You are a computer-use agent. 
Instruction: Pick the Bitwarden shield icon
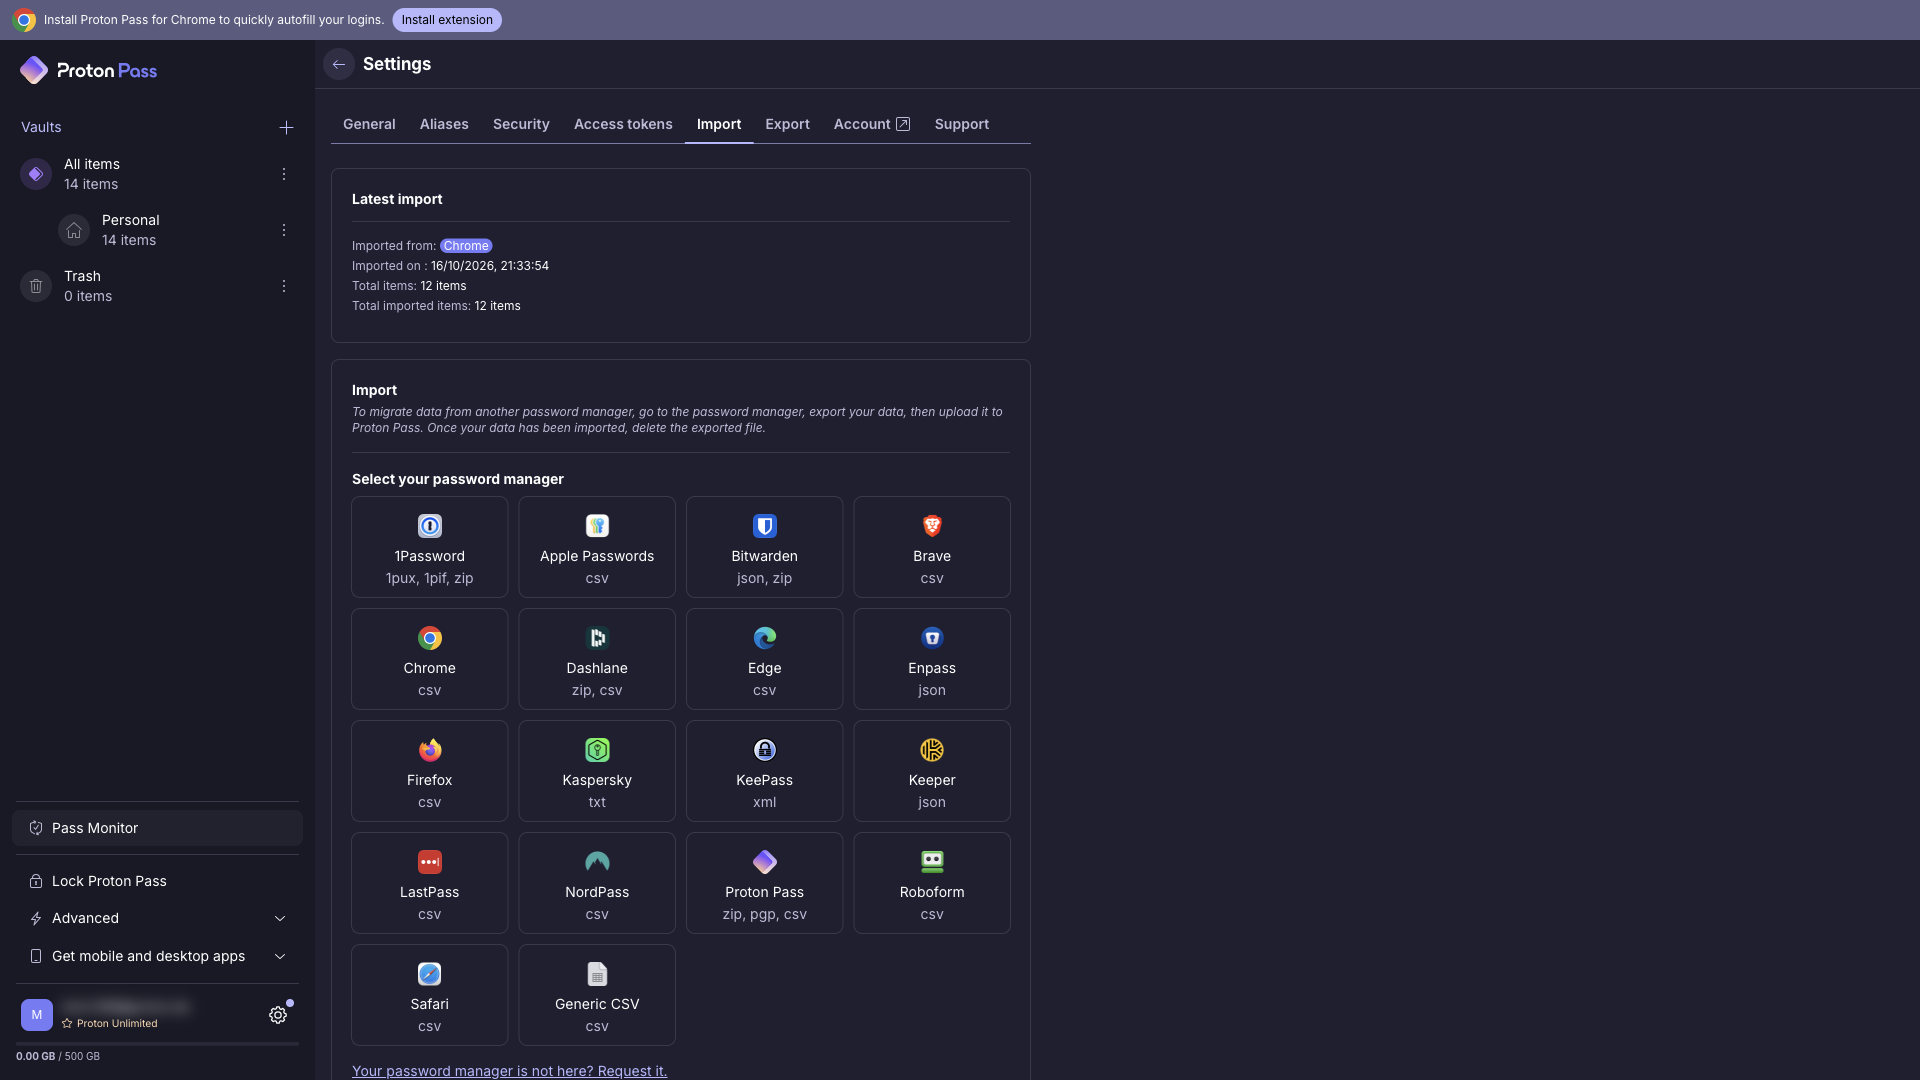tap(764, 526)
